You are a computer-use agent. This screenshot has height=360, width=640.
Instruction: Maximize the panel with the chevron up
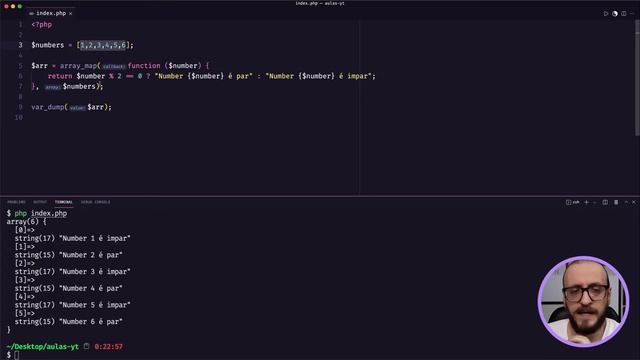626,202
